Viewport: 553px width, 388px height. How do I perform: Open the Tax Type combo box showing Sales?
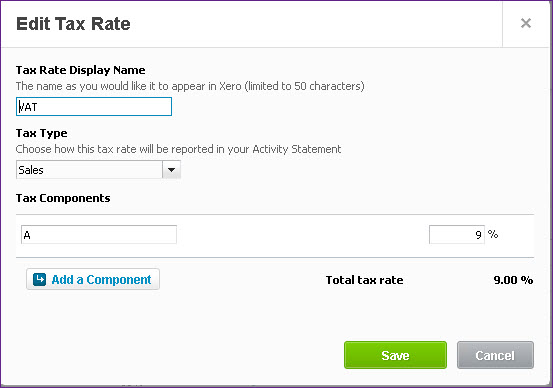(x=98, y=170)
